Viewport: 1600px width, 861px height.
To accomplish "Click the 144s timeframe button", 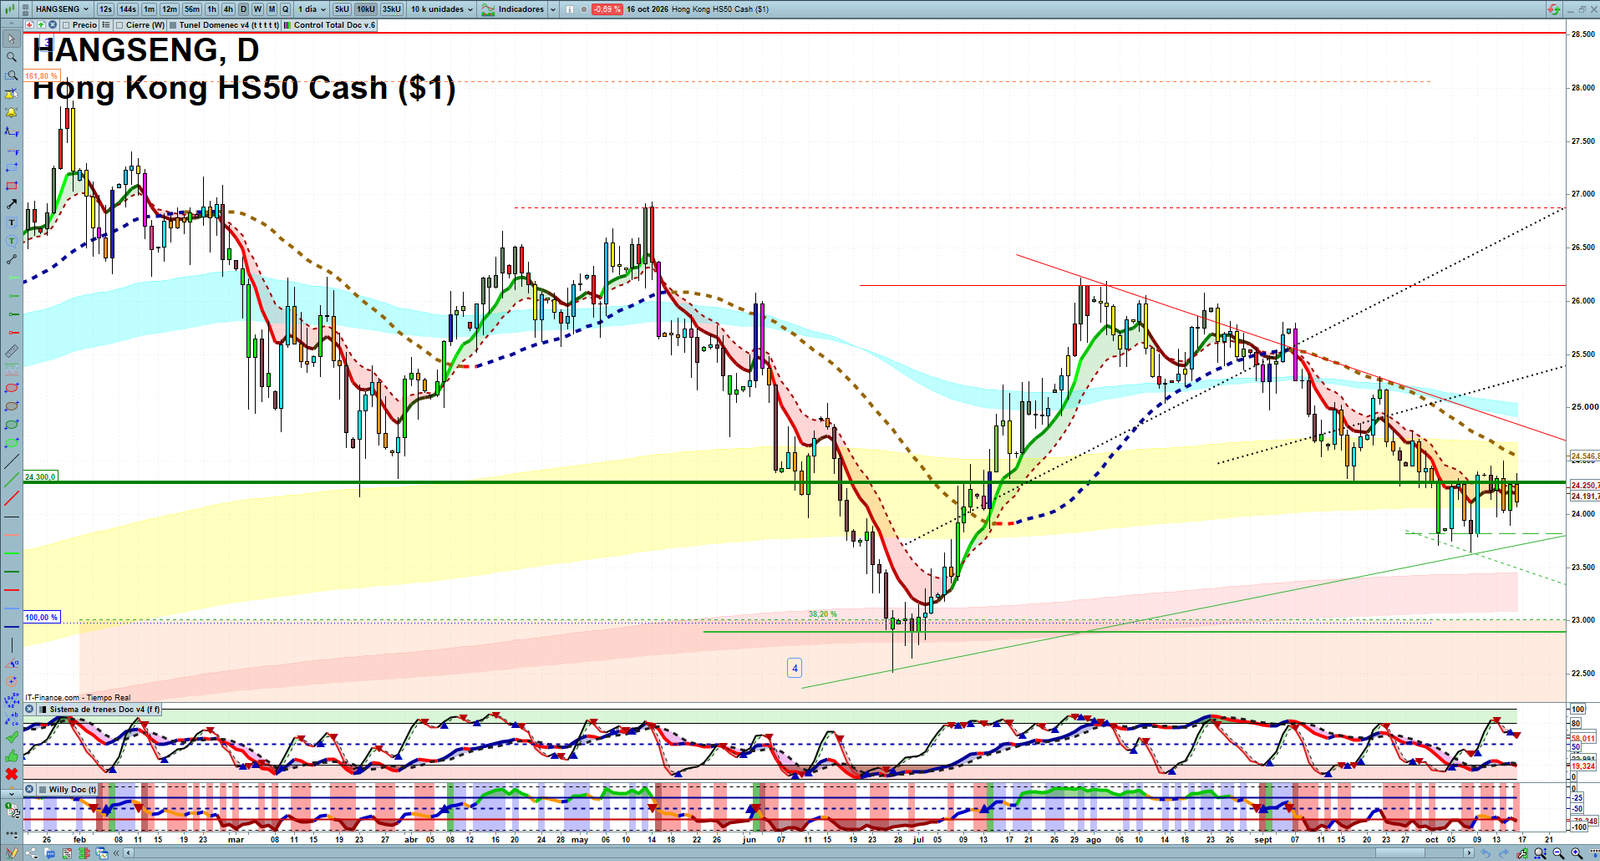I will (x=128, y=9).
